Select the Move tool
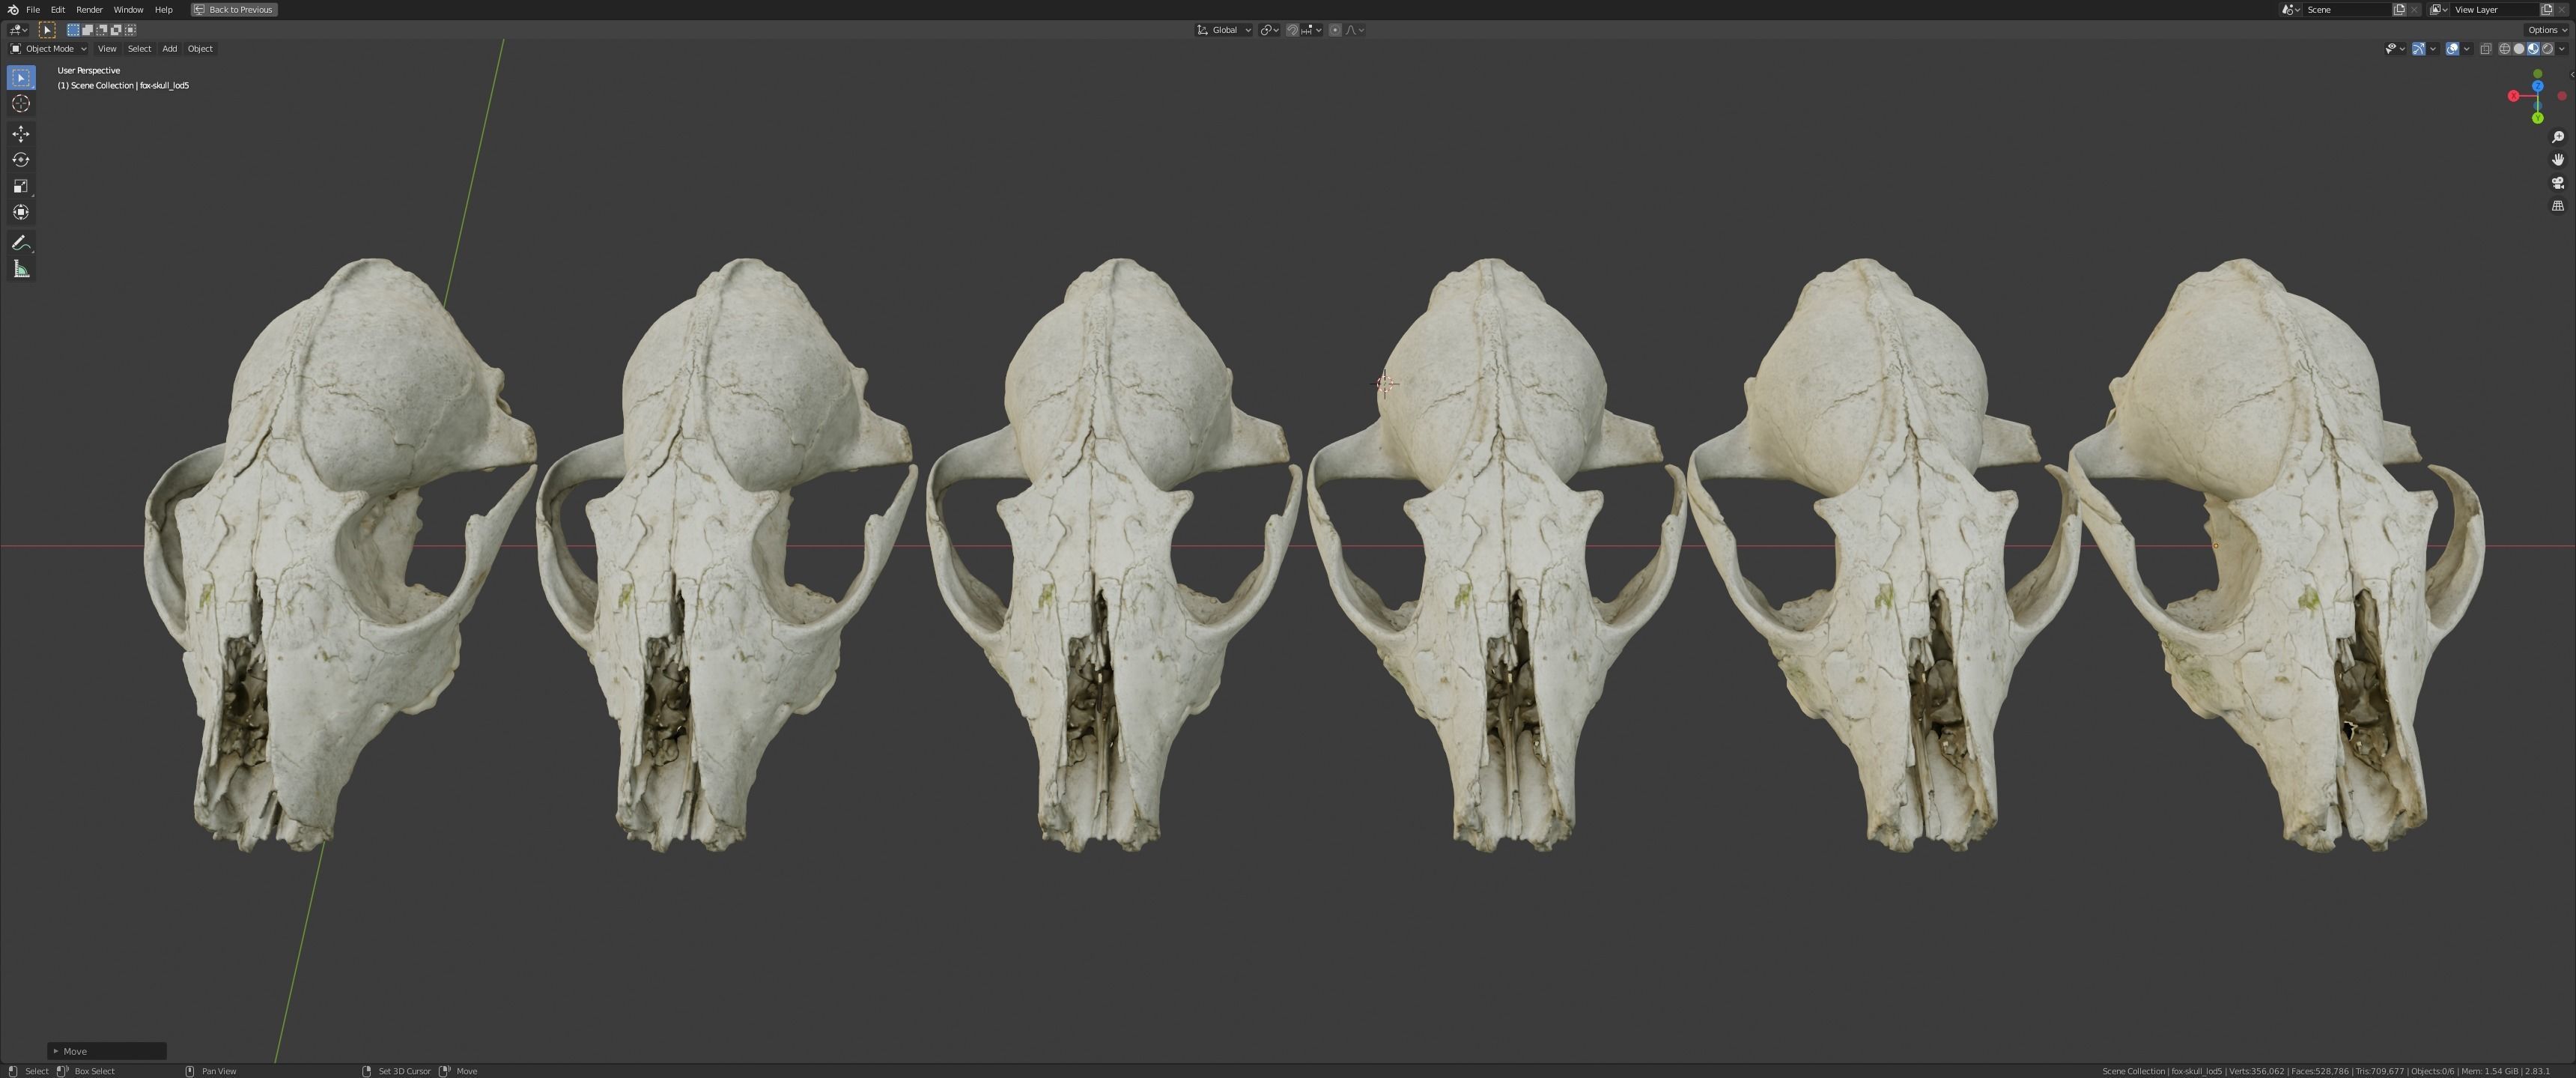This screenshot has height=1078, width=2576. pyautogui.click(x=21, y=134)
